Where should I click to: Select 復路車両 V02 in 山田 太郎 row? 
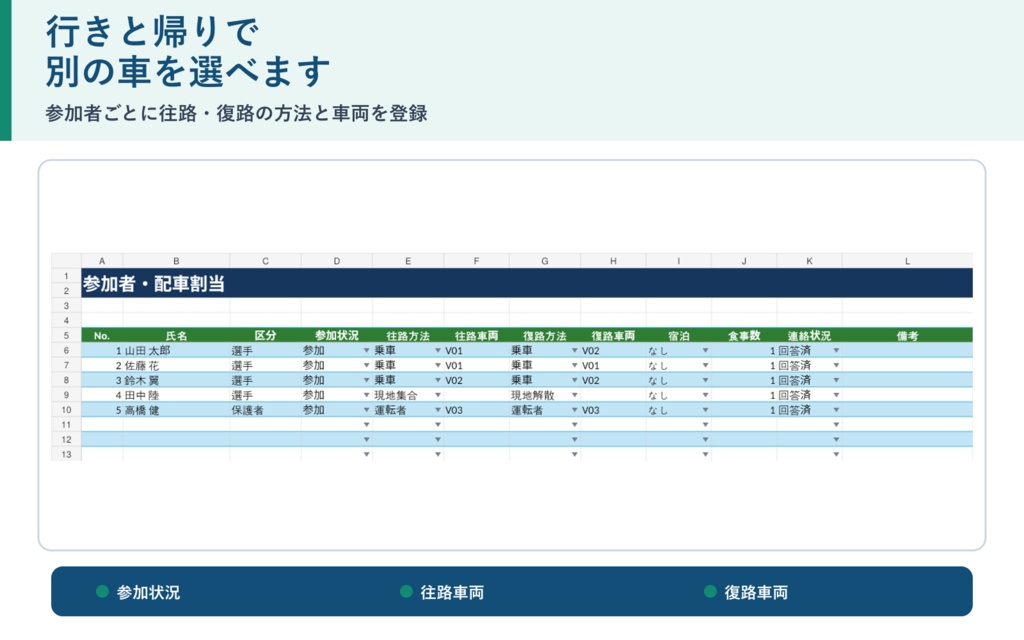click(x=613, y=351)
